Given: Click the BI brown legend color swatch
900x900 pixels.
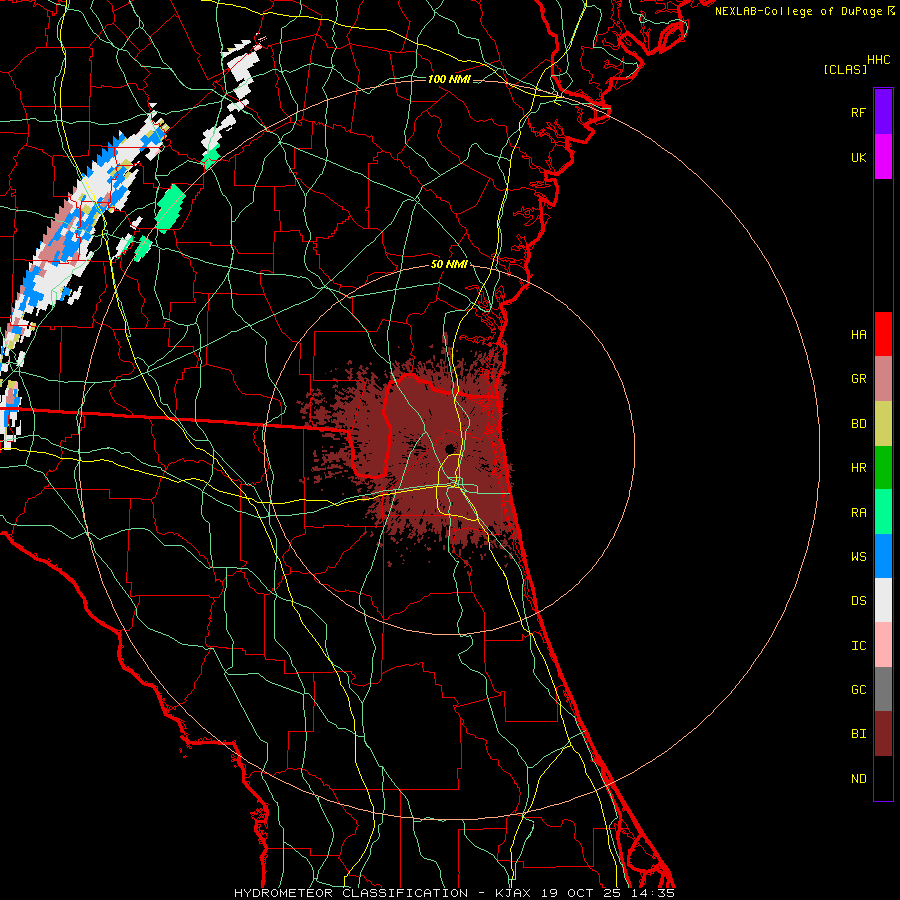Looking at the screenshot, I should [883, 734].
